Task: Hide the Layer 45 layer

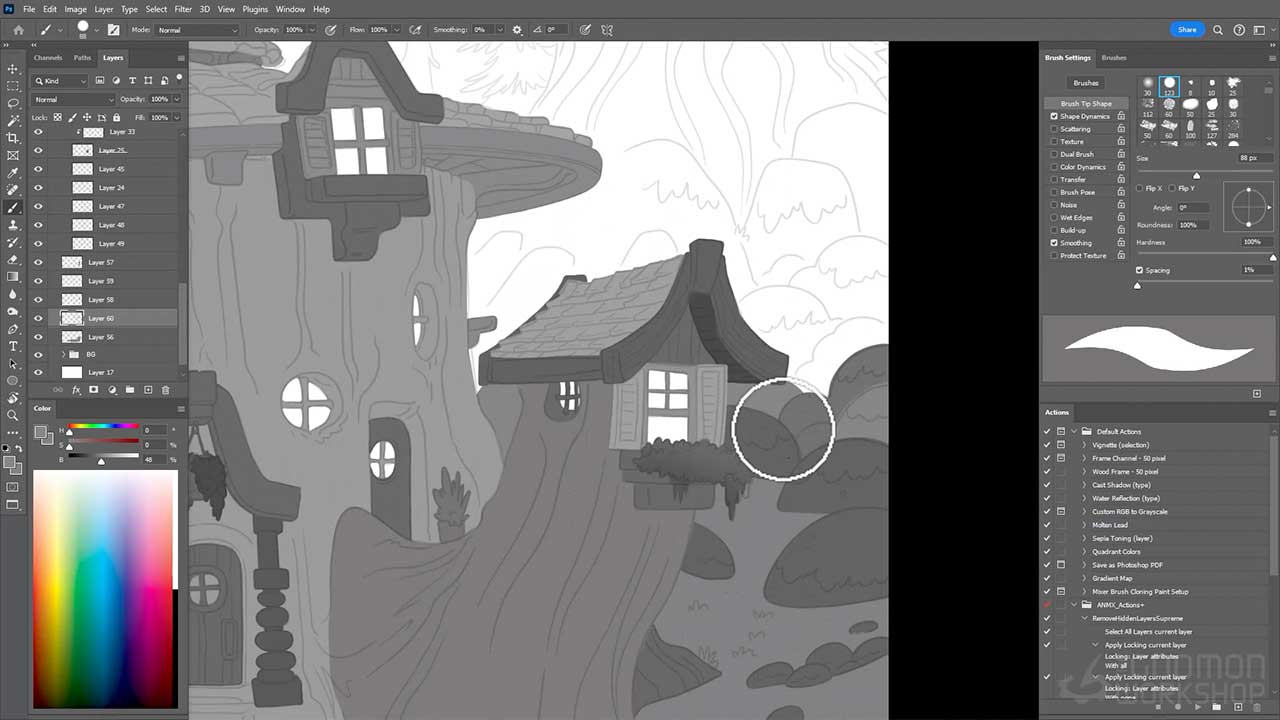Action: coord(38,168)
